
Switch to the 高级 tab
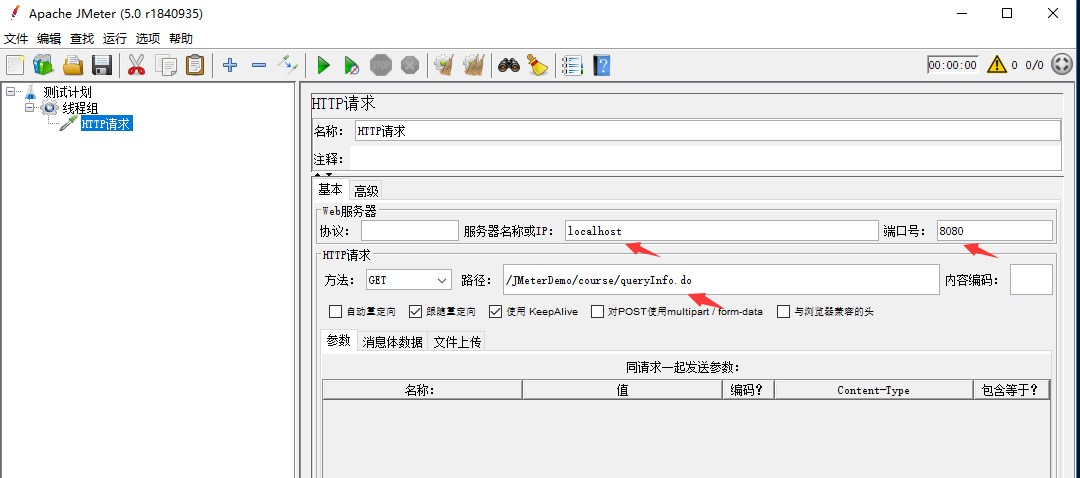(x=366, y=190)
